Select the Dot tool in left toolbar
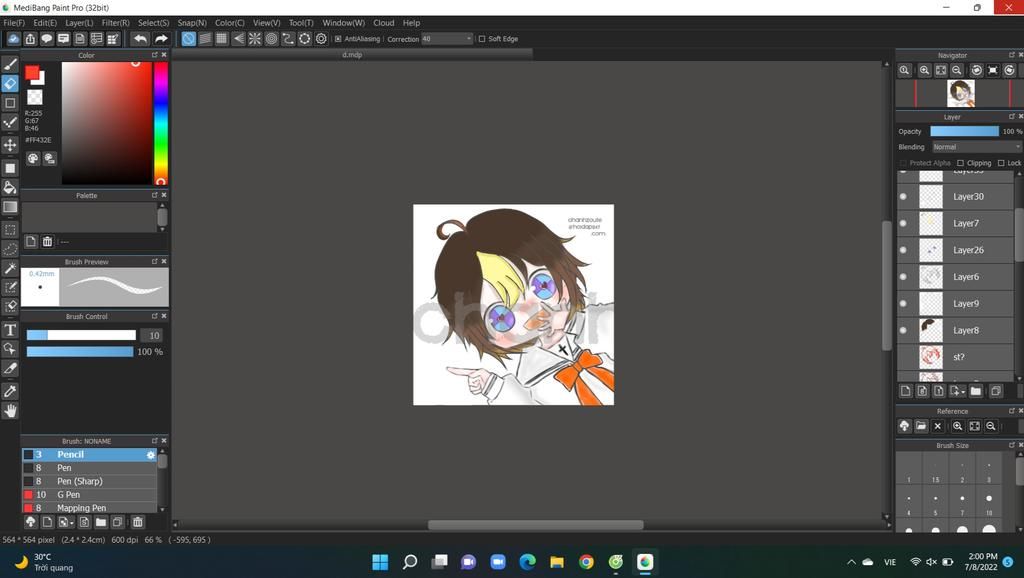Screen dimensions: 1024x578 click(x=10, y=122)
